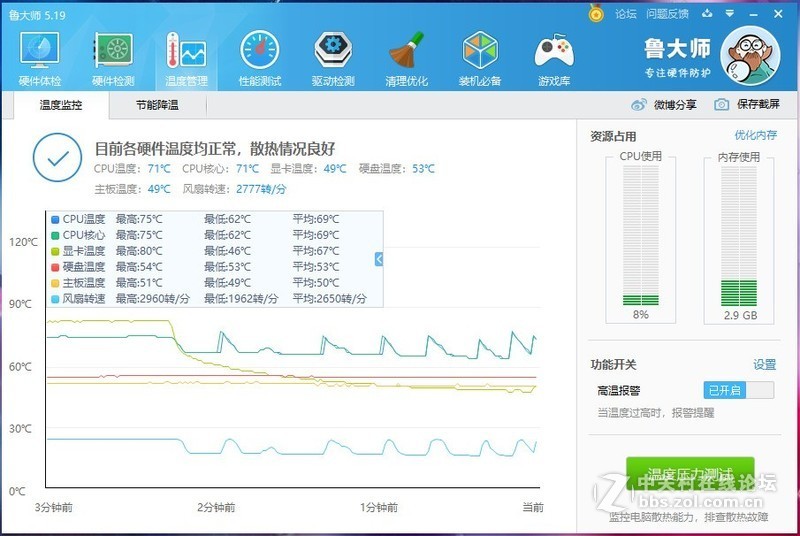The image size is (800, 536).
Task: Click the 功能开关 heading
Action: pyautogui.click(x=613, y=365)
